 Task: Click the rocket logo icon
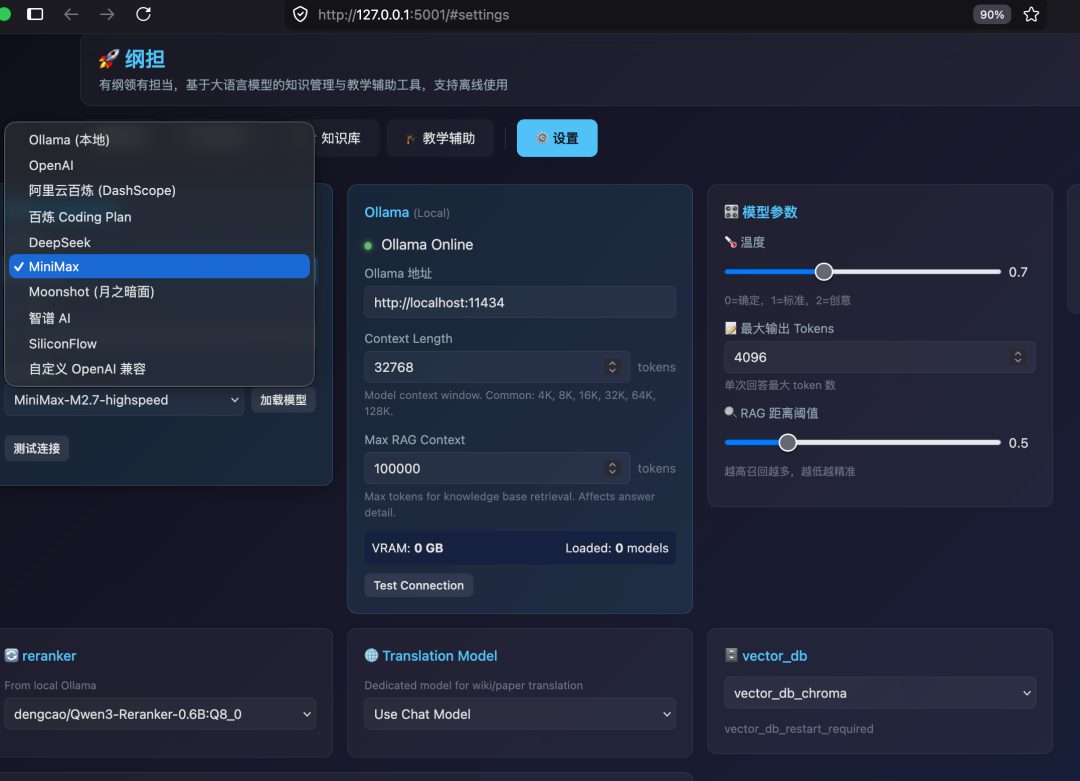pos(109,59)
